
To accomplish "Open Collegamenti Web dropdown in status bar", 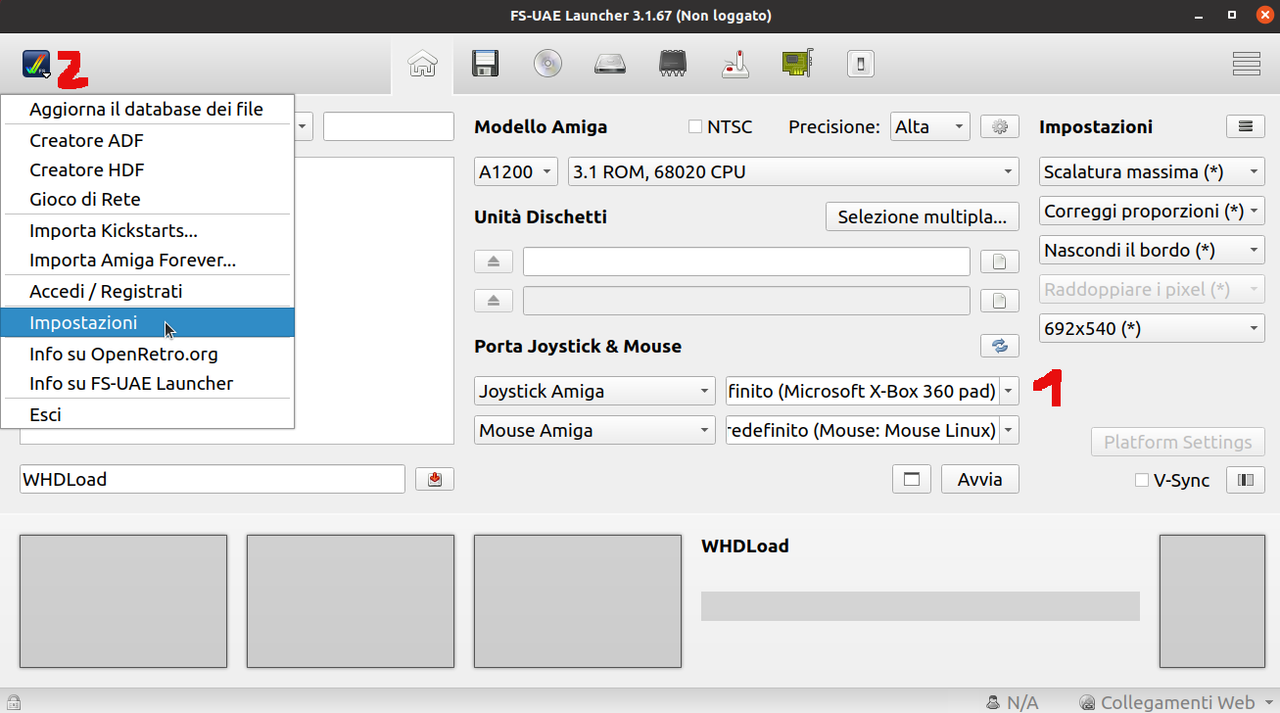I will pos(1176,703).
